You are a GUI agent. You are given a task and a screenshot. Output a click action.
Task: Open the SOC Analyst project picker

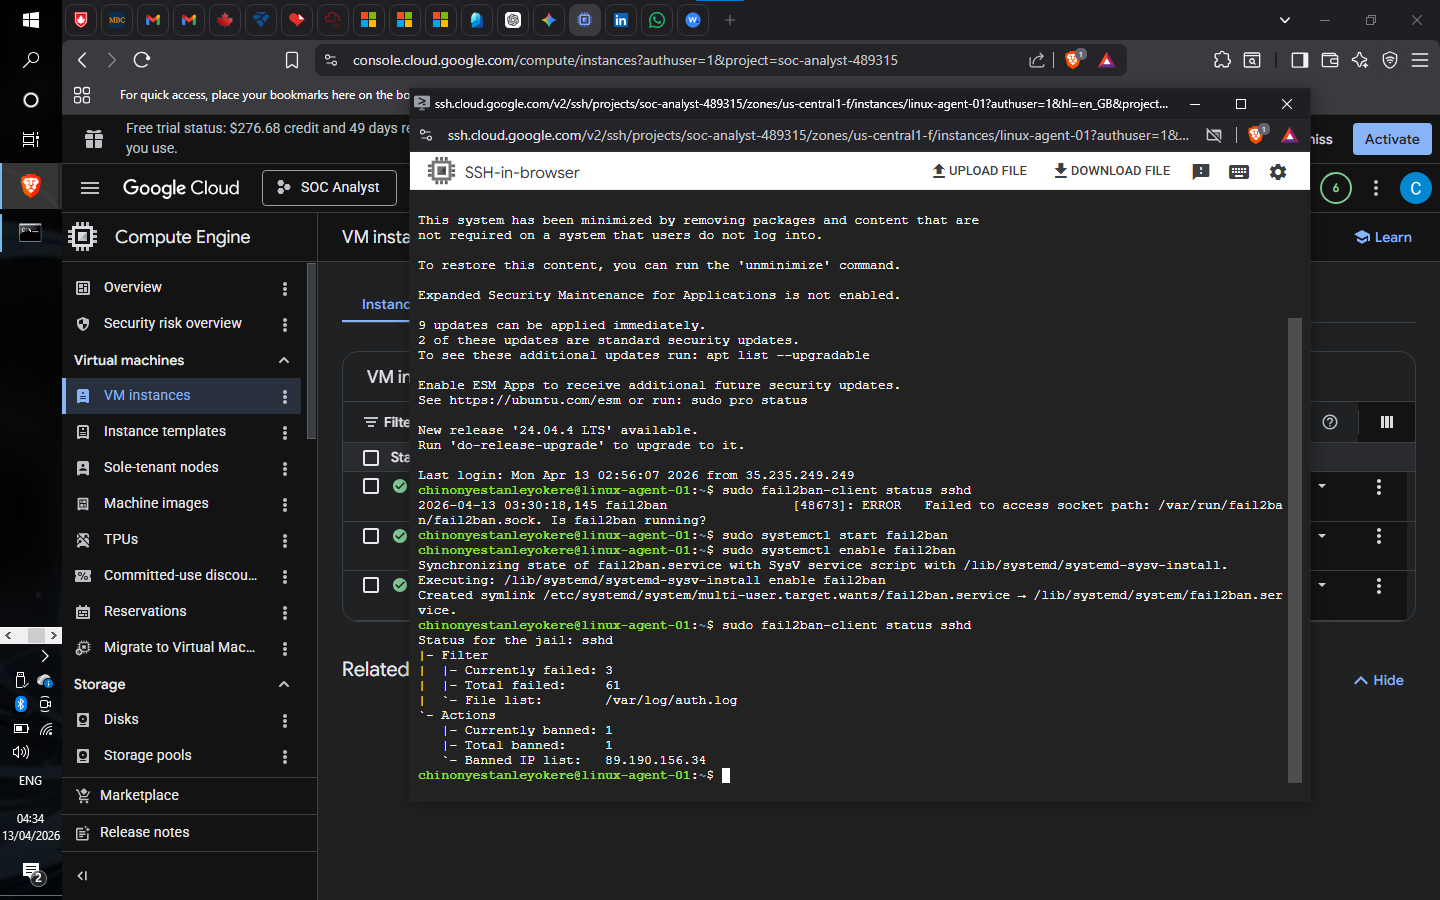(329, 187)
